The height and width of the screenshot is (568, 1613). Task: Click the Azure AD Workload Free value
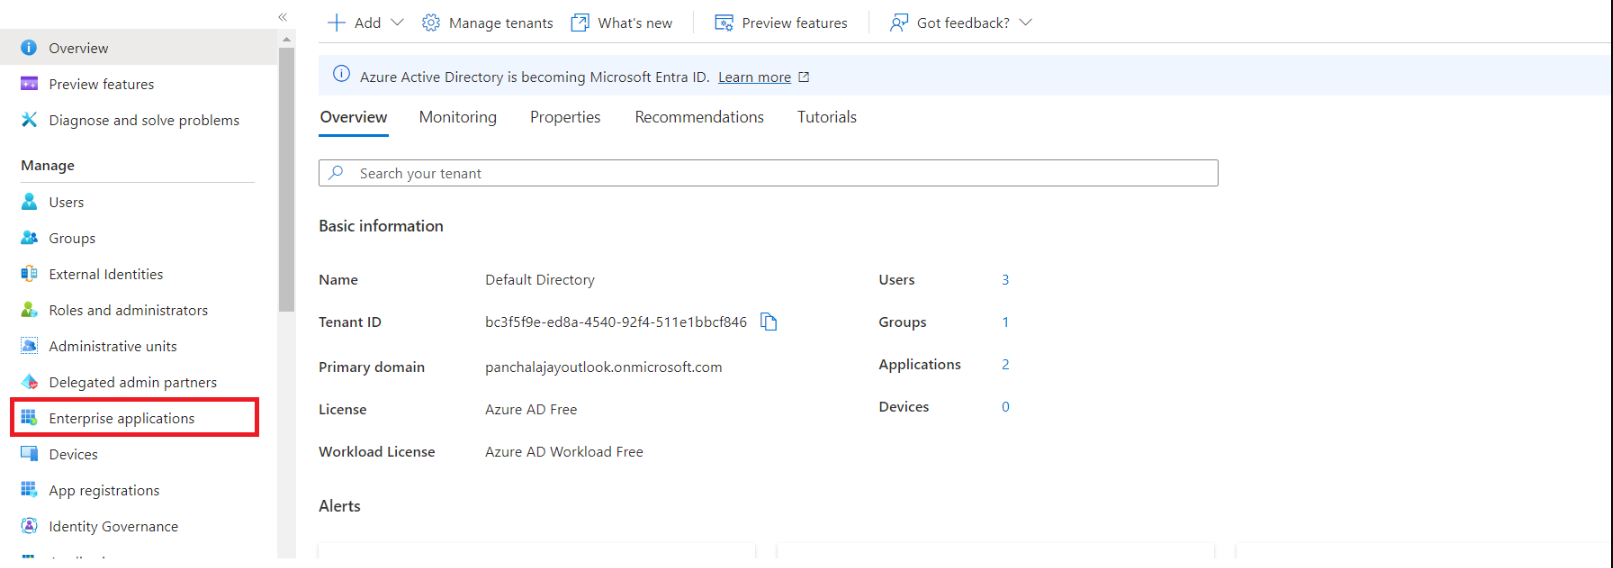pos(564,452)
